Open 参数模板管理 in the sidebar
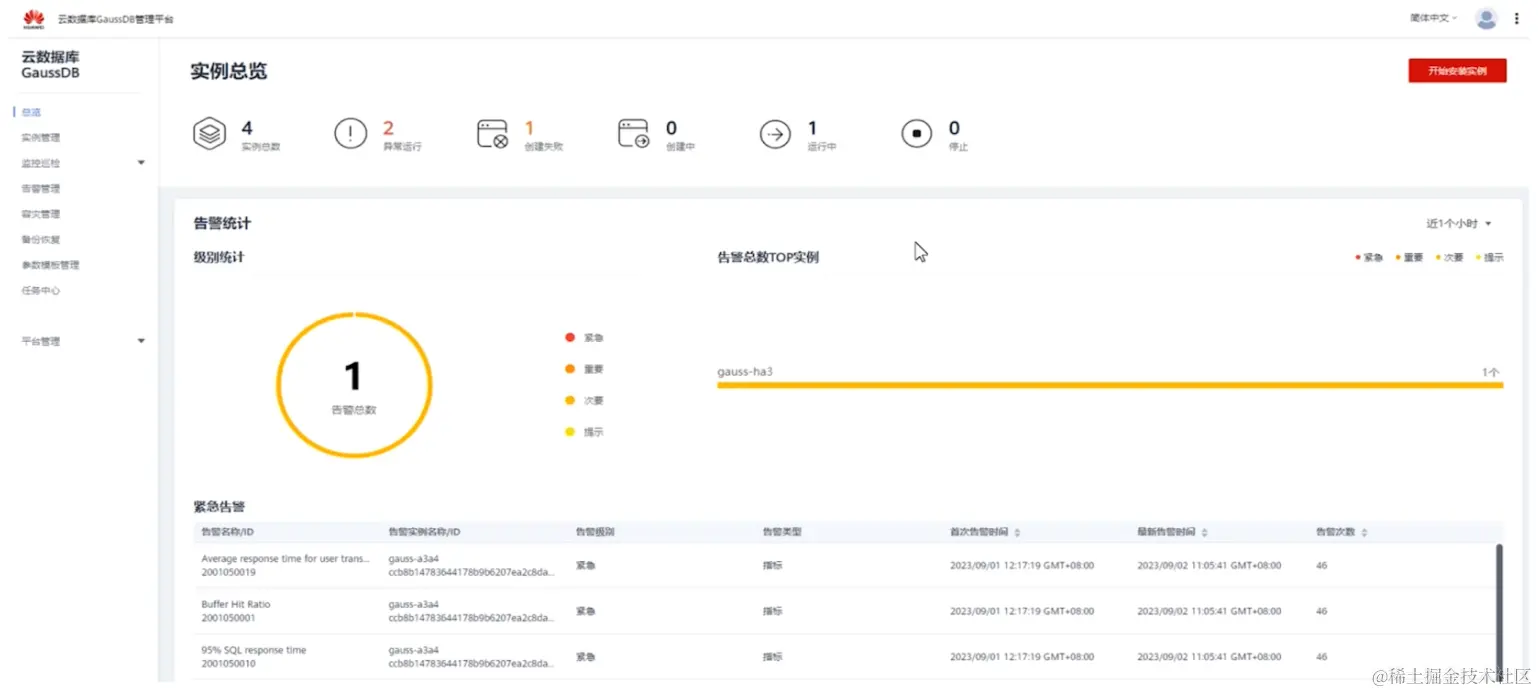This screenshot has height=693, width=1538. 50,265
